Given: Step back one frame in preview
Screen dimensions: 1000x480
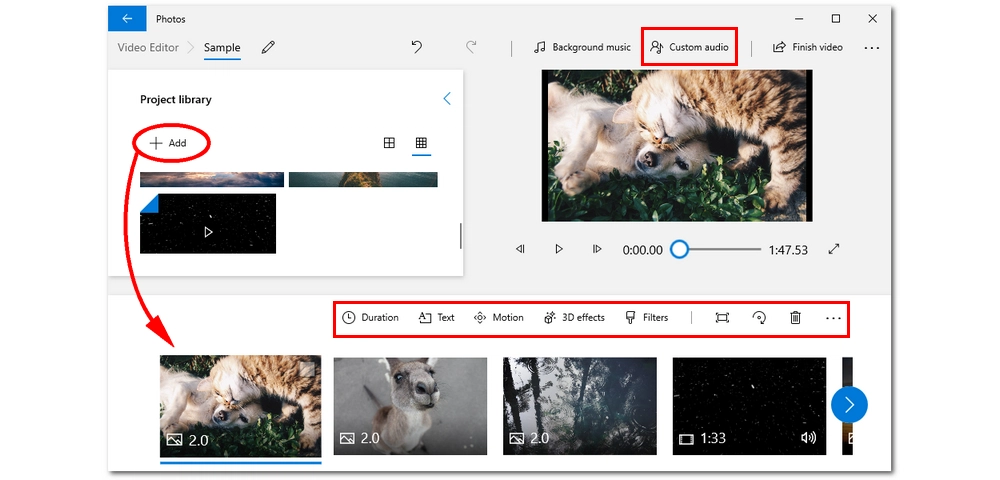Looking at the screenshot, I should coord(520,249).
